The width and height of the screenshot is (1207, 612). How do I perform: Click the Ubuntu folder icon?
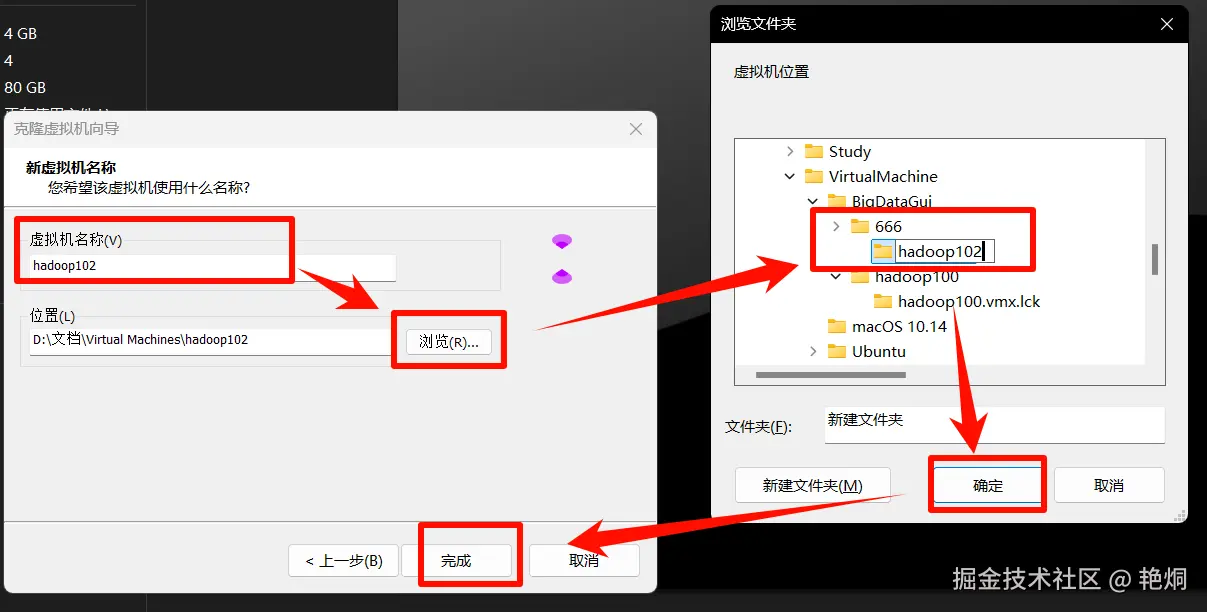pyautogui.click(x=838, y=351)
